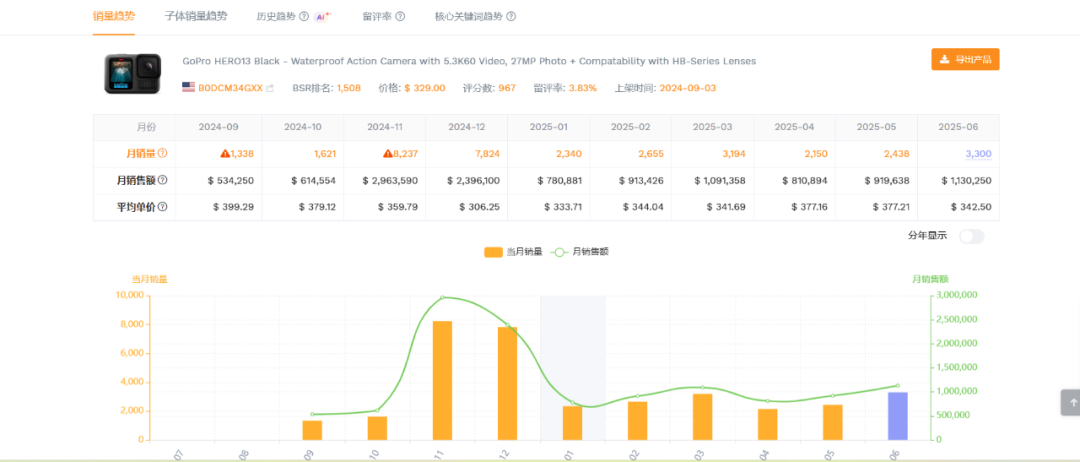The height and width of the screenshot is (462, 1080).
Task: Select the BSR rank value 1,508
Action: (x=349, y=88)
